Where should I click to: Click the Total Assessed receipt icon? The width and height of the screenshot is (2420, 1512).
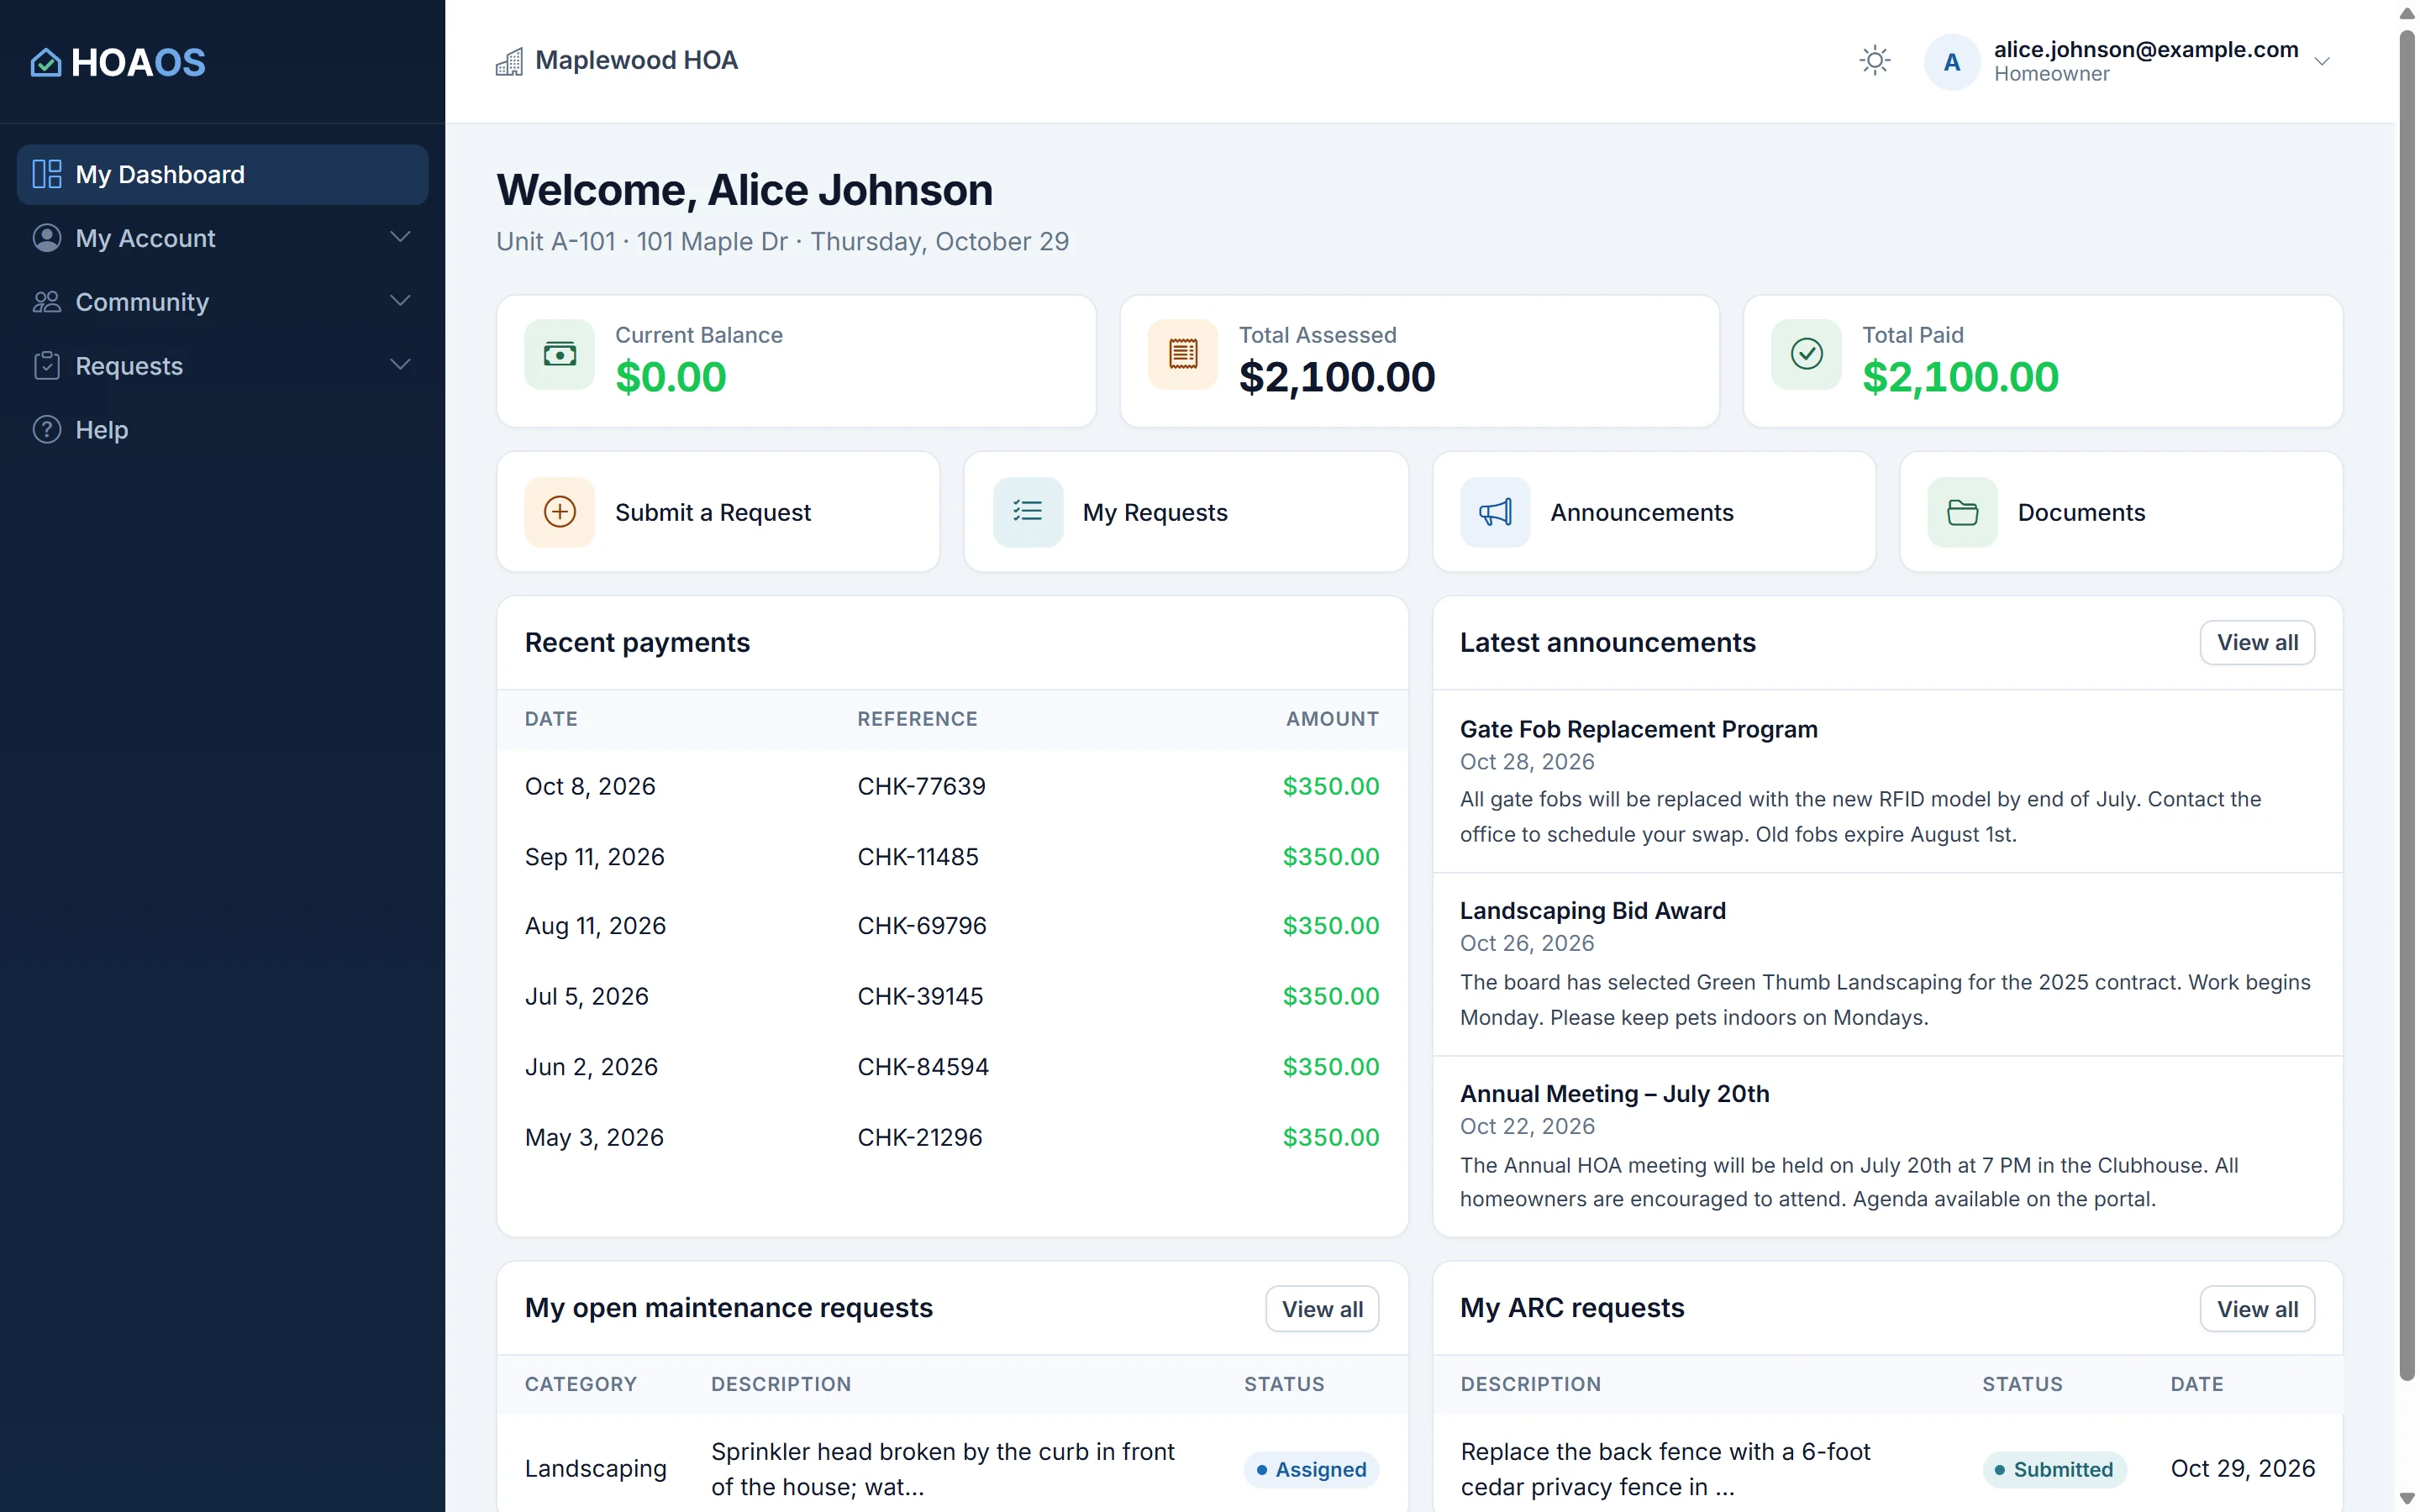1183,354
